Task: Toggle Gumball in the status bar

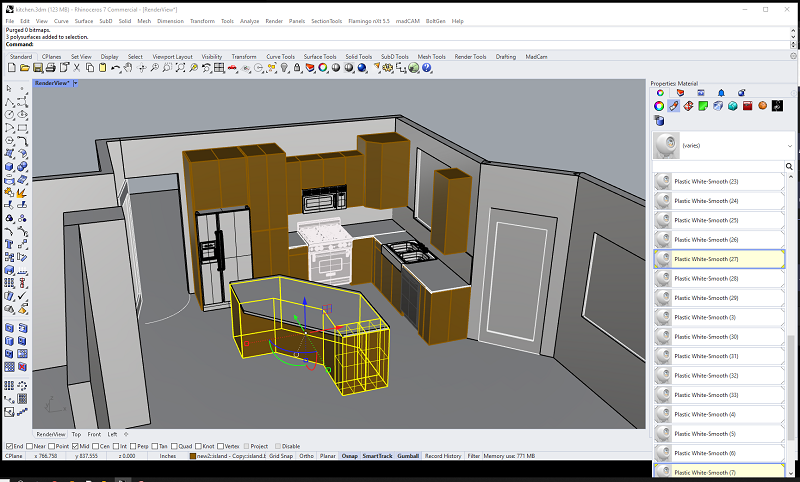Action: [407, 456]
